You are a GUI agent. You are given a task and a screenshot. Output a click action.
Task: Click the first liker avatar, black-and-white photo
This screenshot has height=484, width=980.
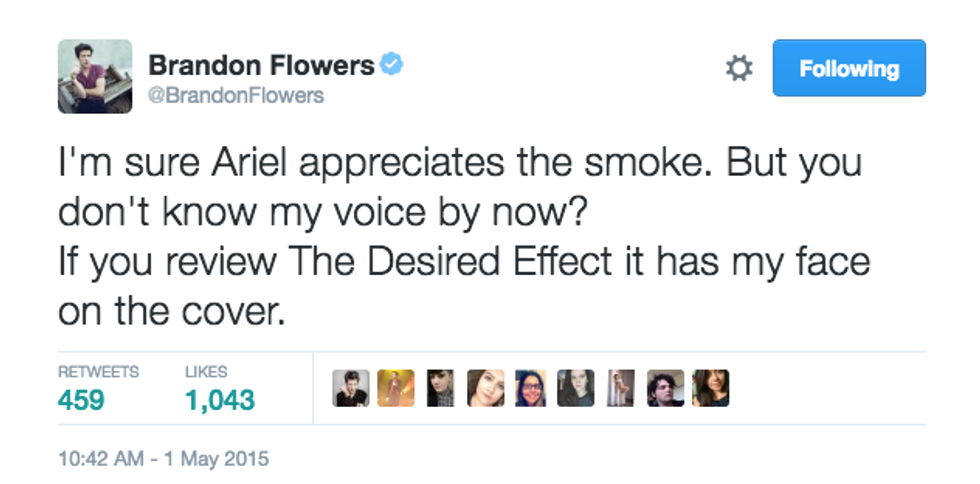tap(351, 388)
